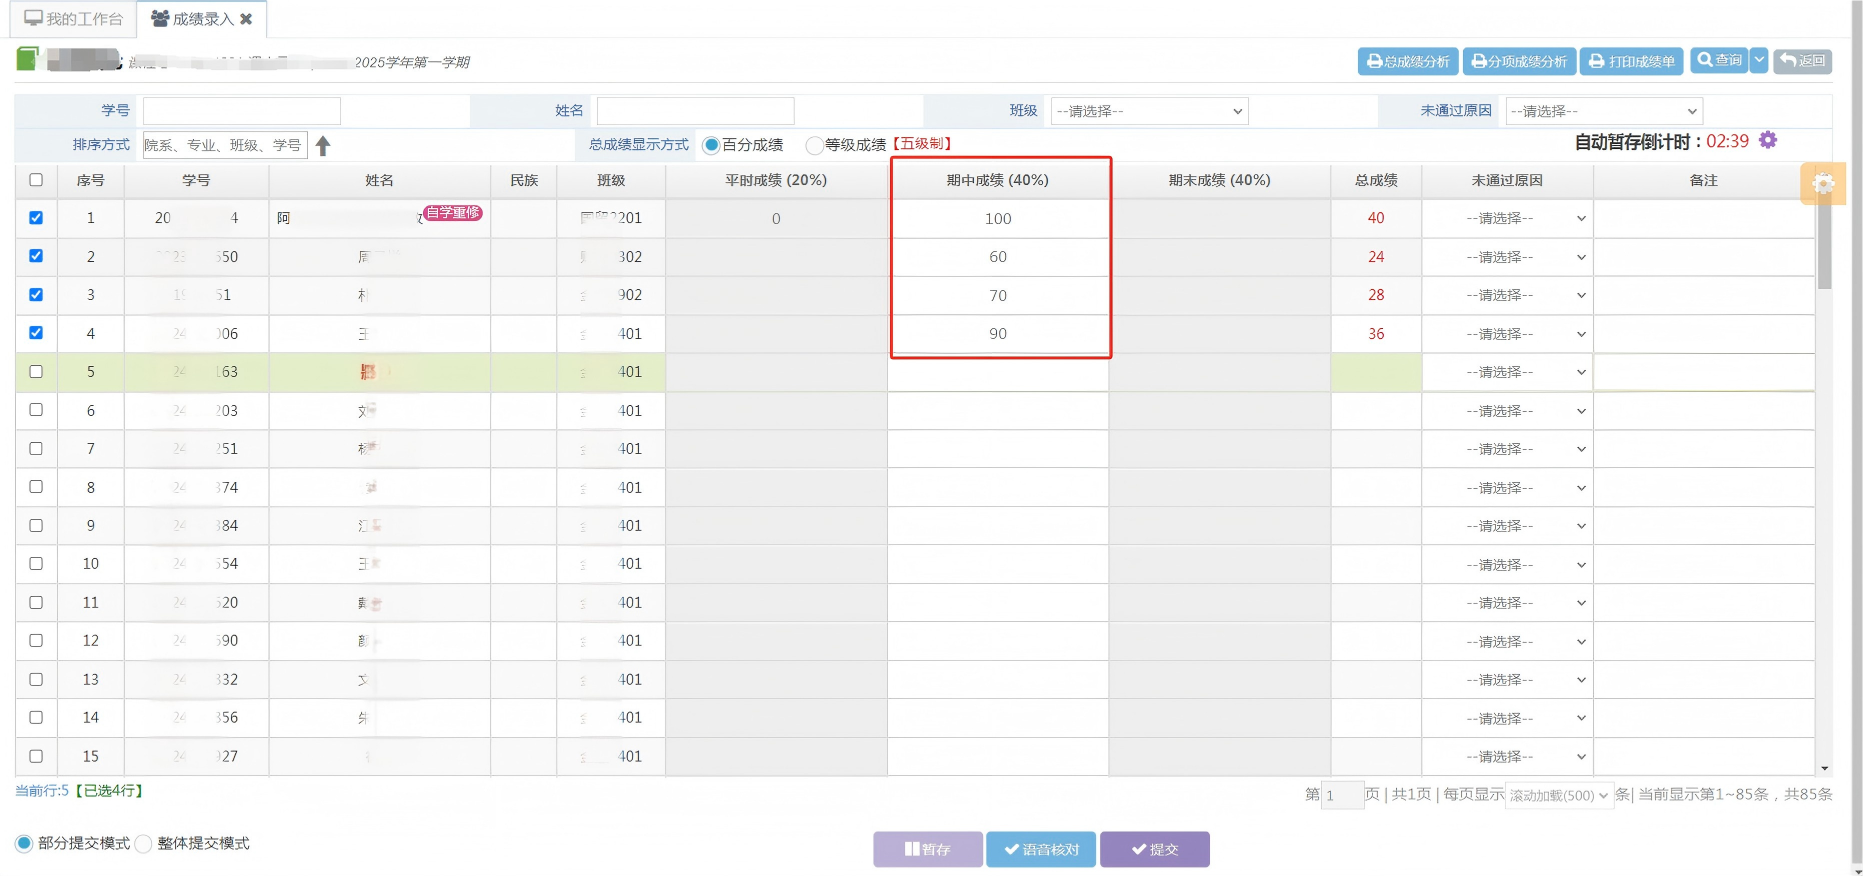Run the search with the 查询 button
The width and height of the screenshot is (1865, 877).
tap(1719, 60)
